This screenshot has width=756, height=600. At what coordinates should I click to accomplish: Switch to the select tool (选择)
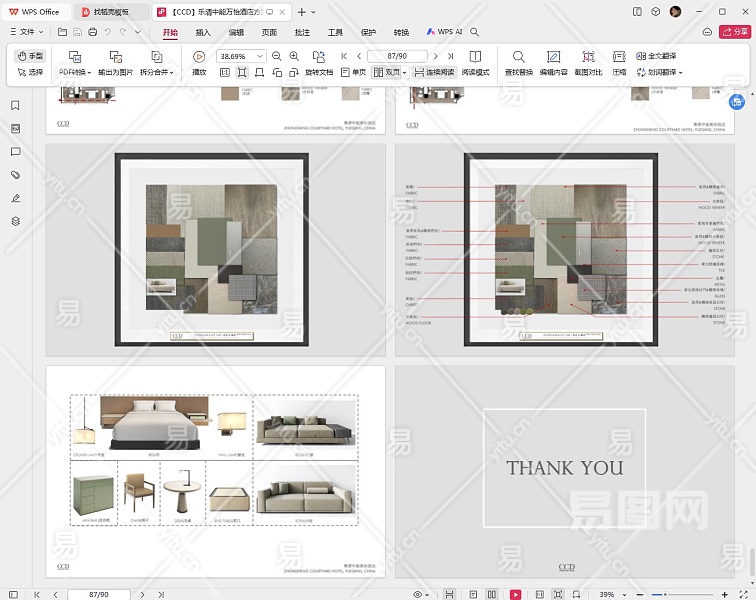pyautogui.click(x=30, y=72)
